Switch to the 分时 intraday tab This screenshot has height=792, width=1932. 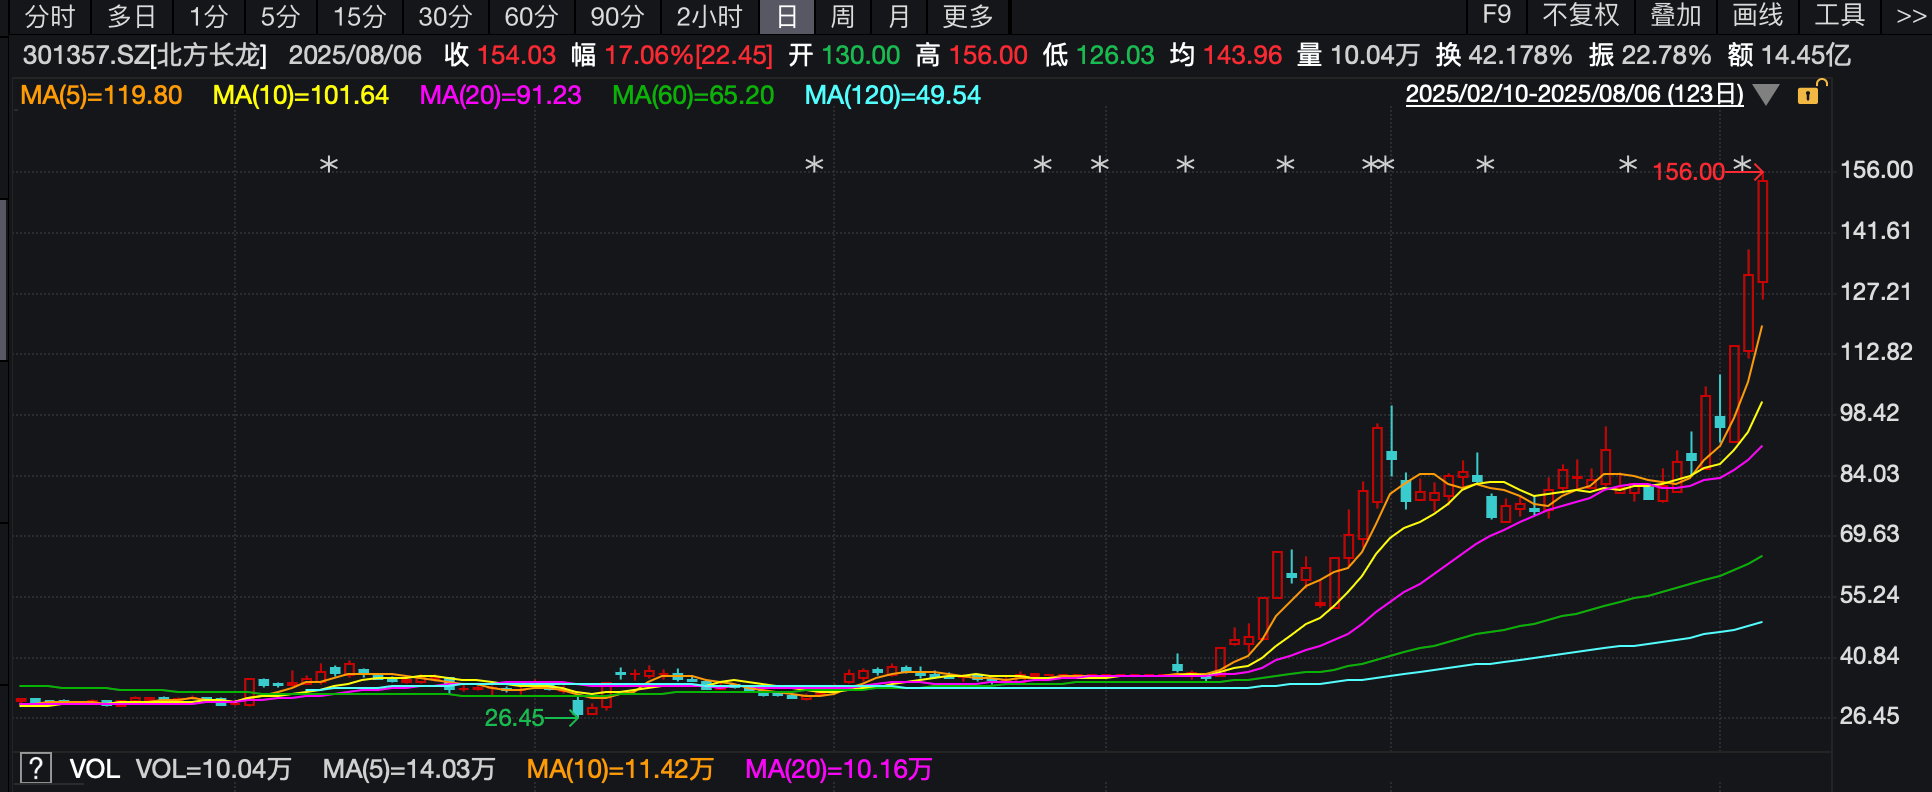click(49, 16)
